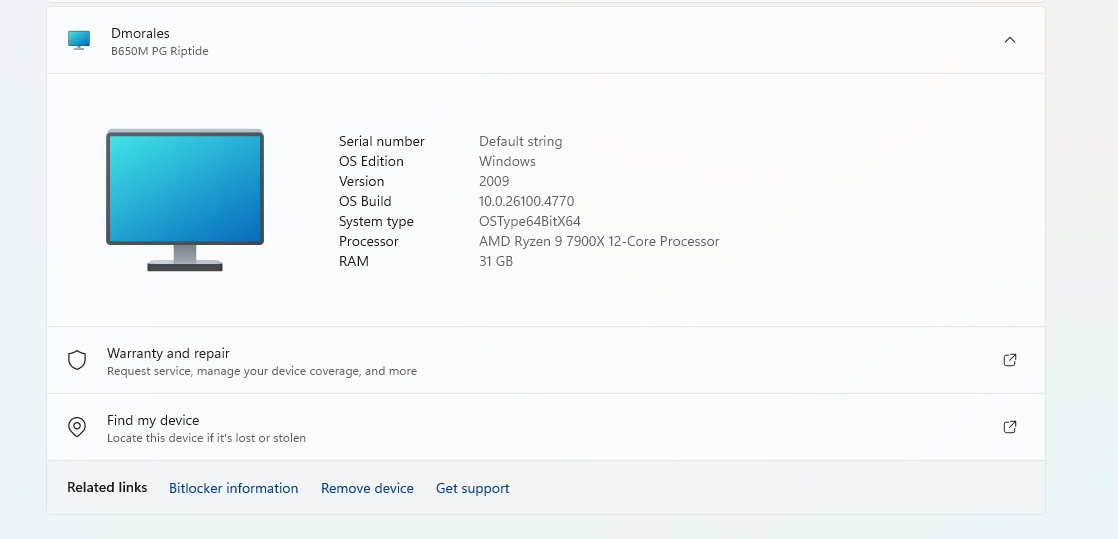This screenshot has height=539, width=1118.
Task: Open the Get support link
Action: 473,488
